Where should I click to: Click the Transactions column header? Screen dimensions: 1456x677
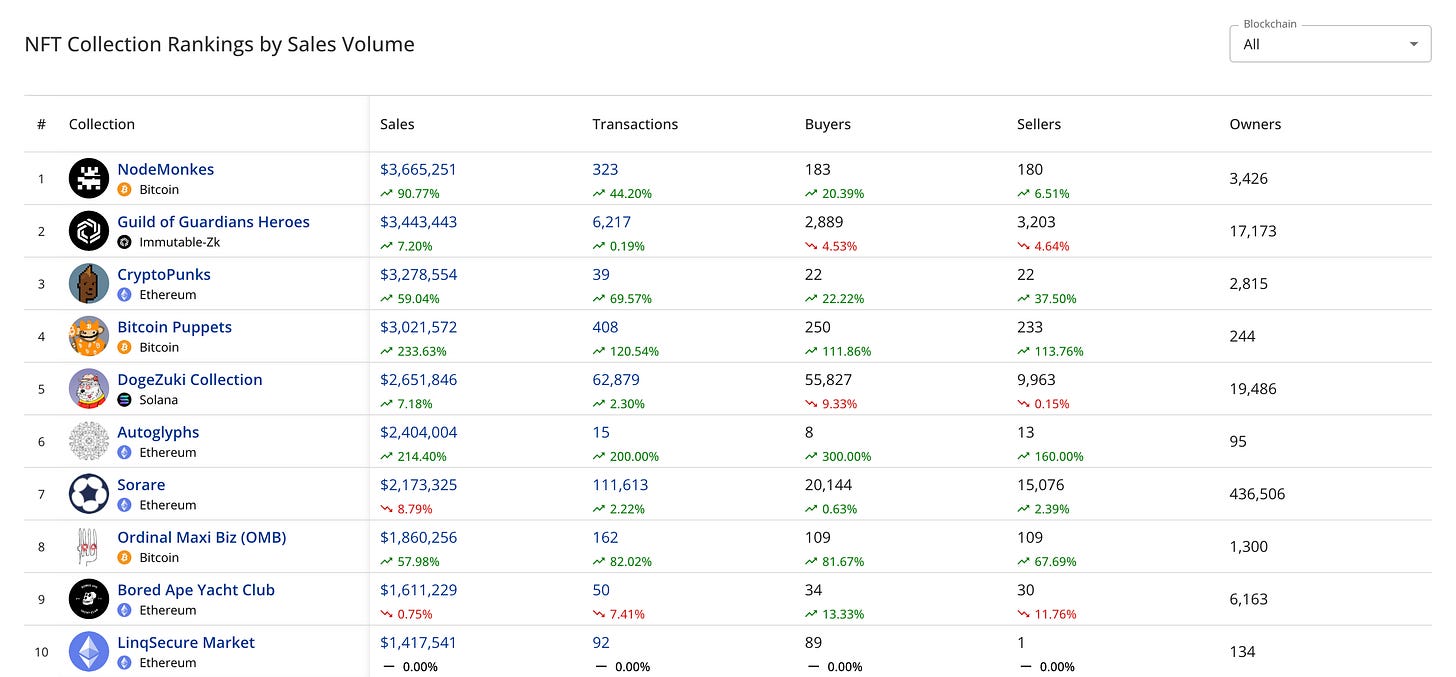tap(635, 124)
